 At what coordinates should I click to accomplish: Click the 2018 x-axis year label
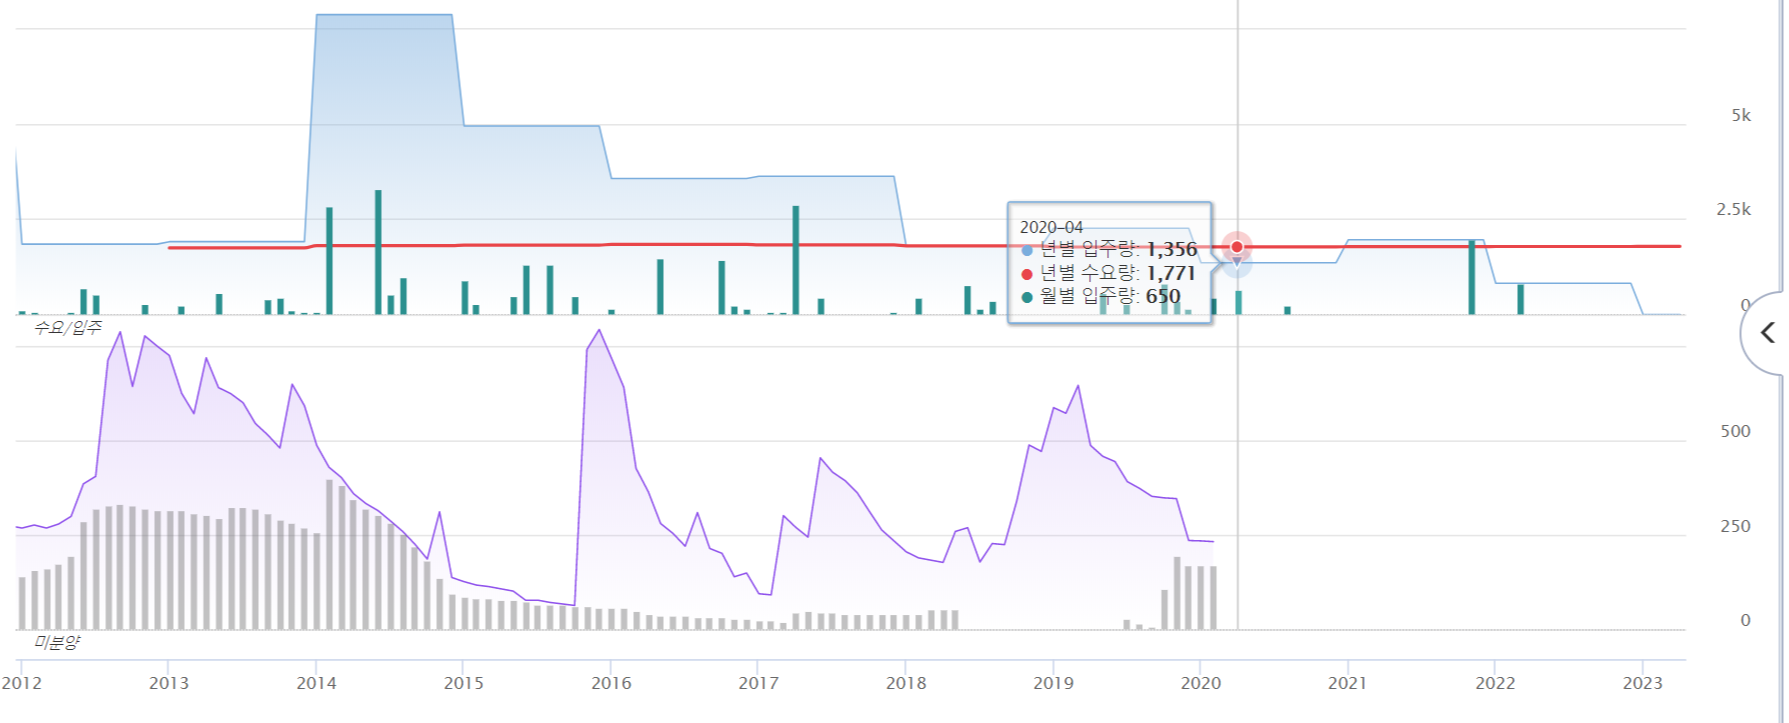coord(906,683)
